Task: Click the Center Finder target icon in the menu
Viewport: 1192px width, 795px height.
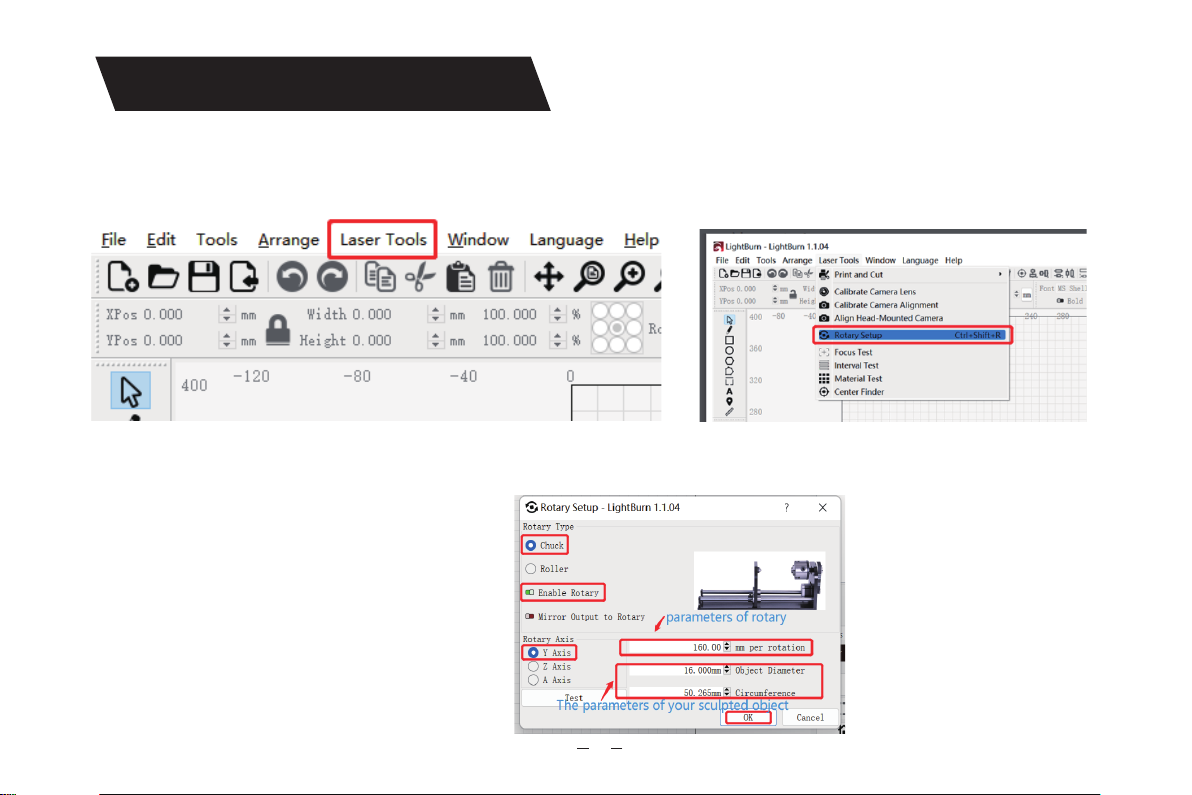Action: click(x=824, y=392)
